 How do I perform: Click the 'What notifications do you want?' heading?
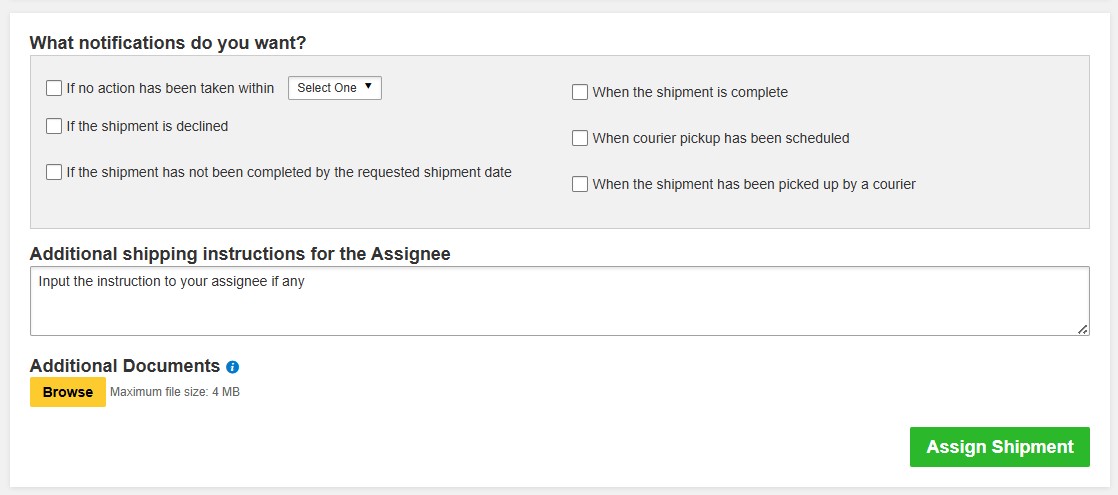pos(168,43)
